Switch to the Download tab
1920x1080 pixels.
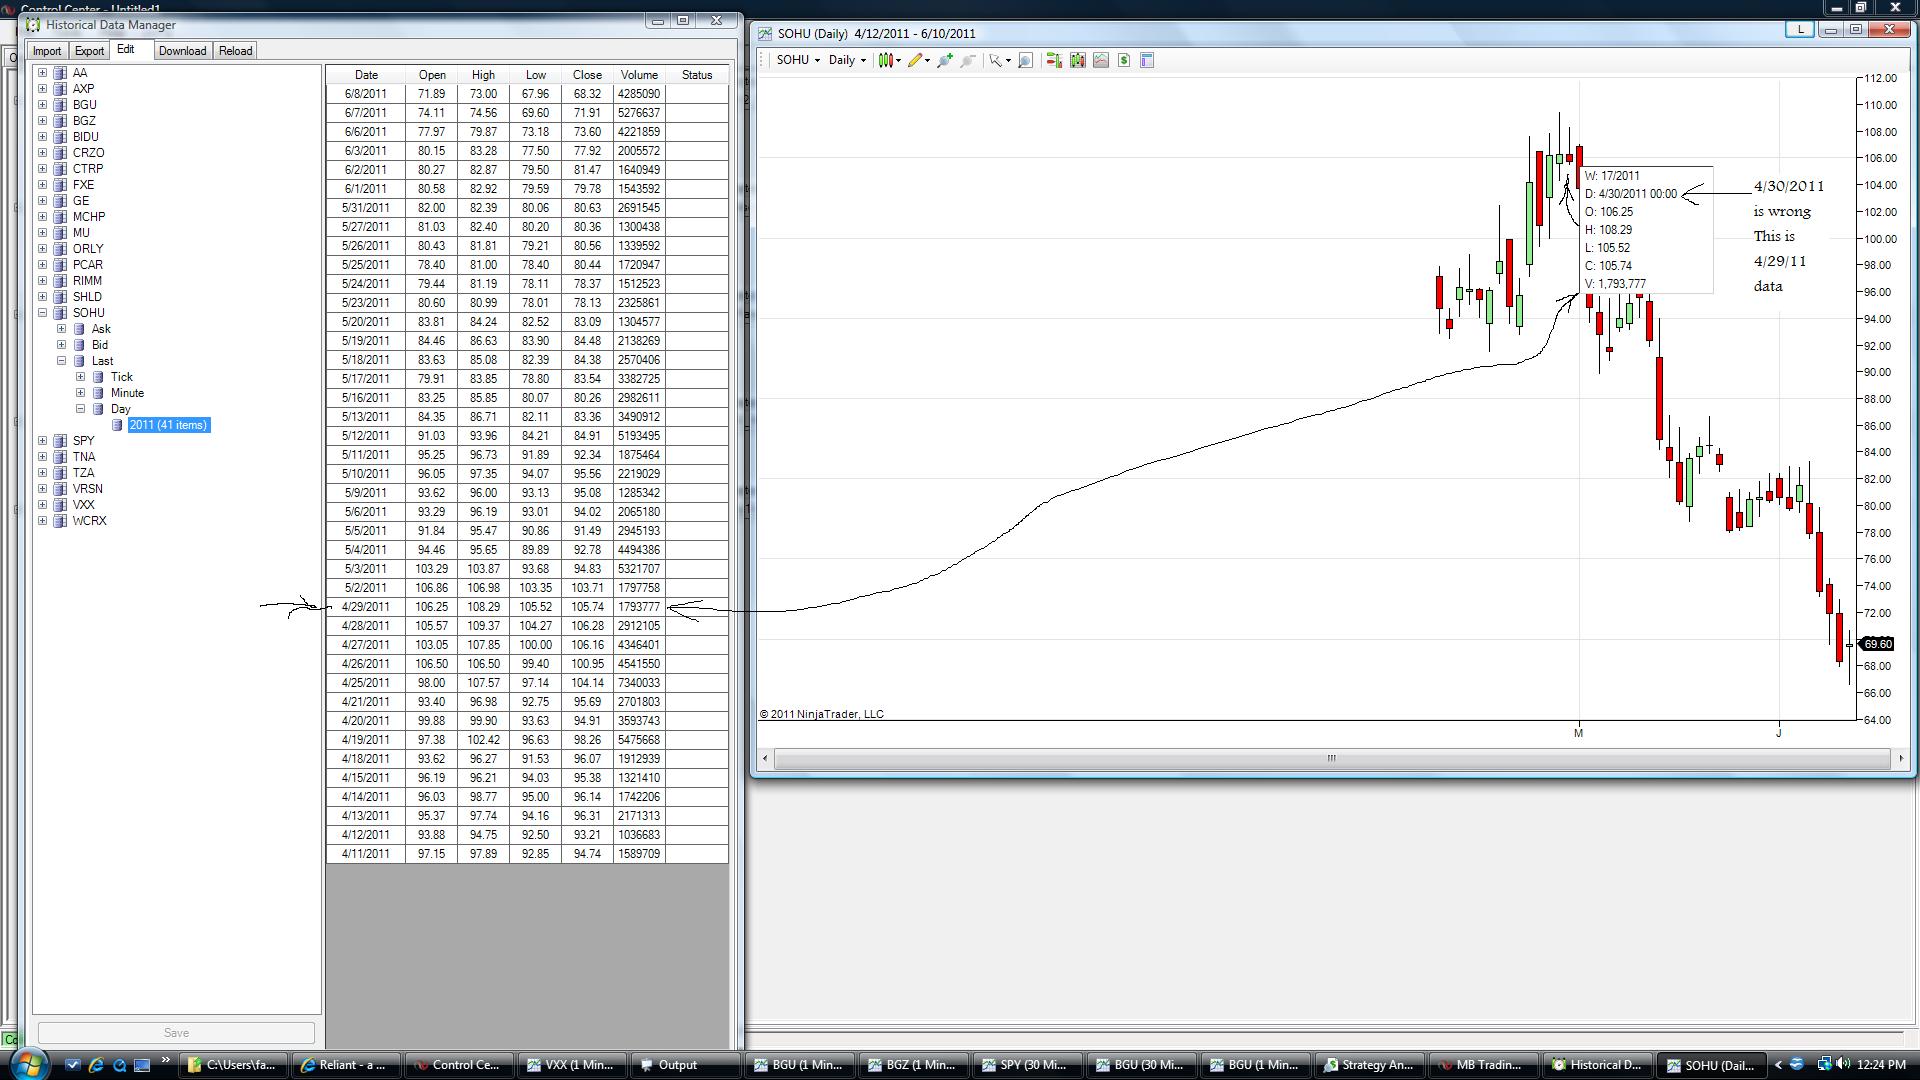point(182,51)
